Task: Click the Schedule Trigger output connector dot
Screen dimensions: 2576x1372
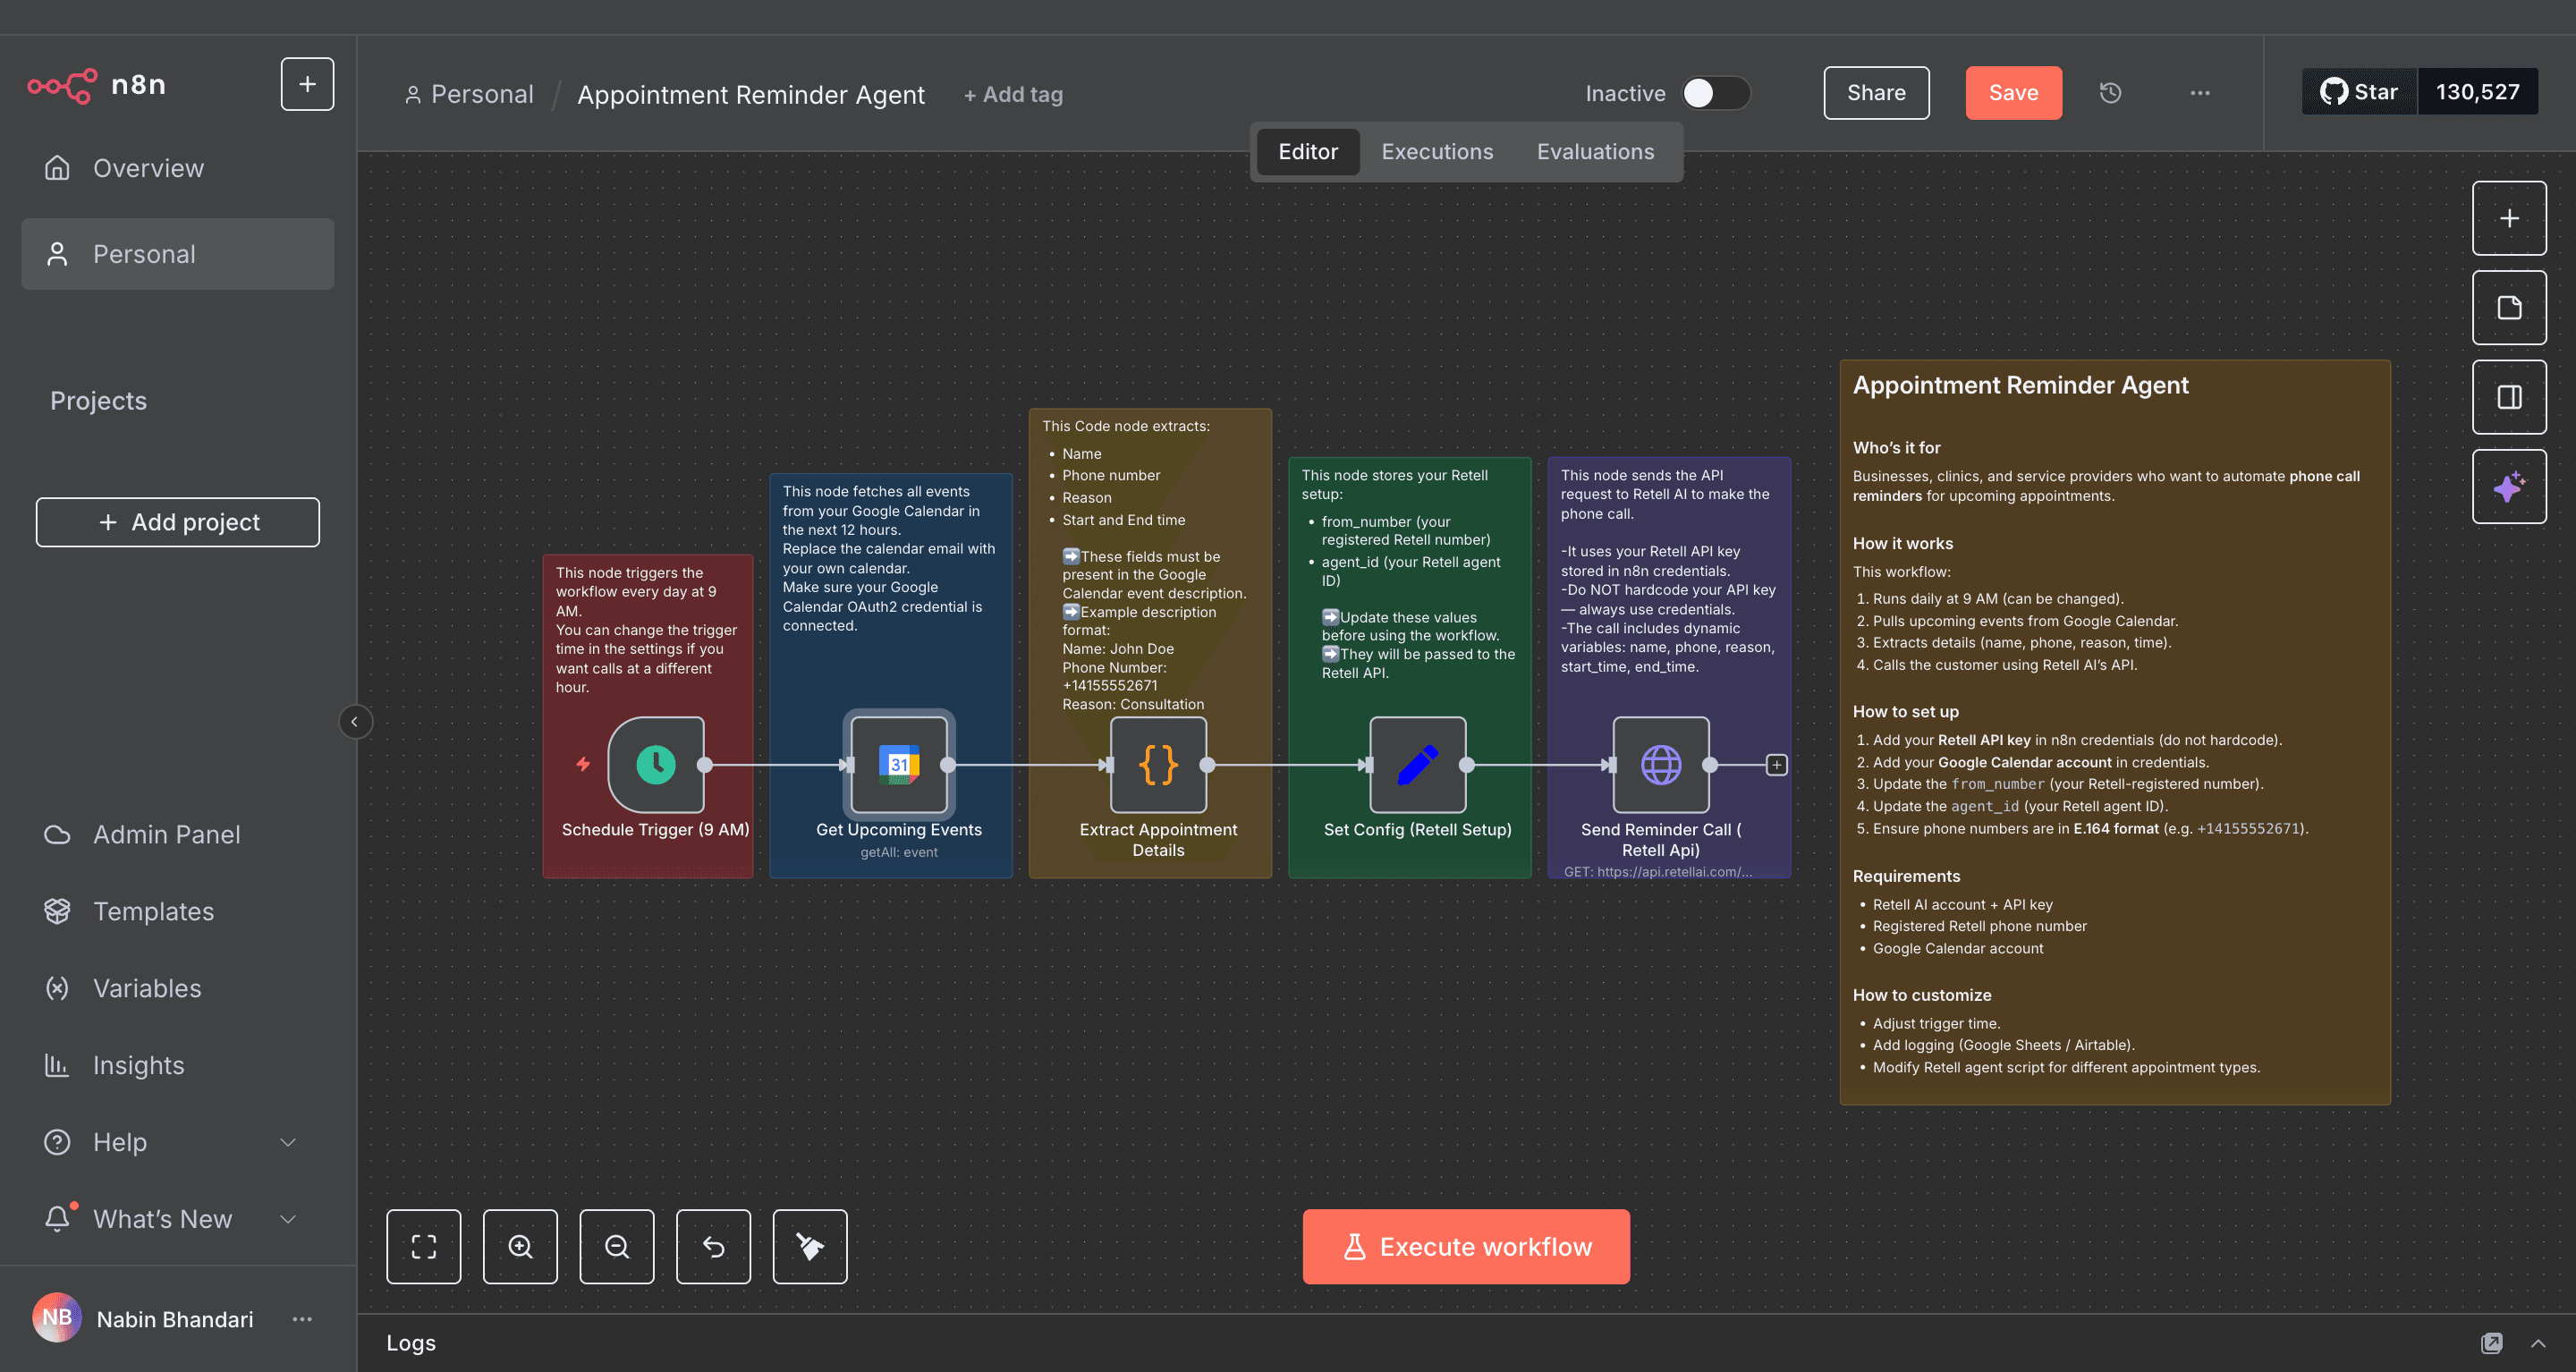Action: (x=705, y=765)
